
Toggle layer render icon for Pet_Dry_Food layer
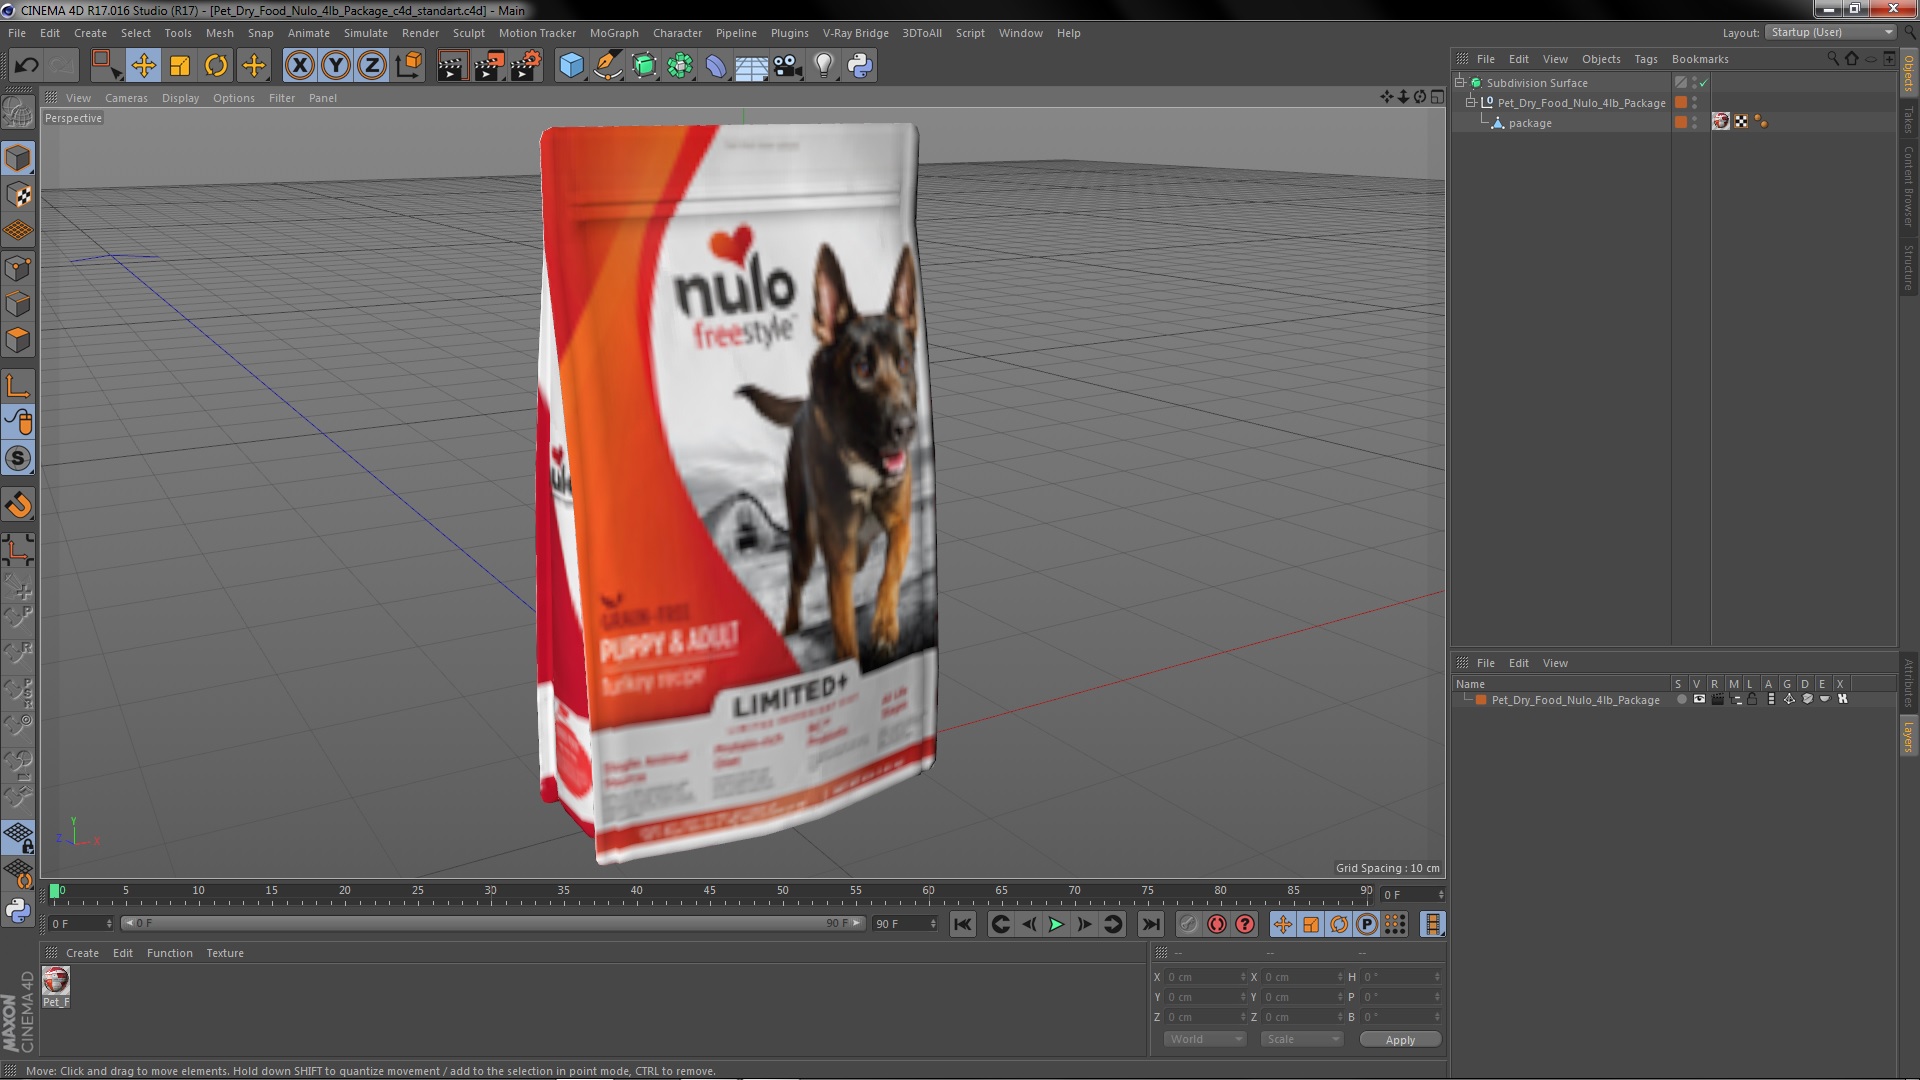1717,699
